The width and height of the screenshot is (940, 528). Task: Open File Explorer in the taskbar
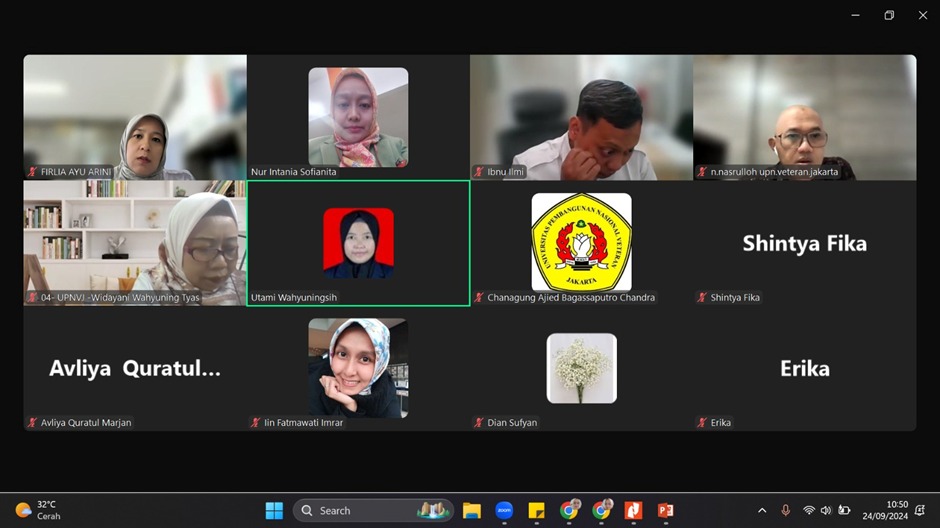(x=472, y=510)
